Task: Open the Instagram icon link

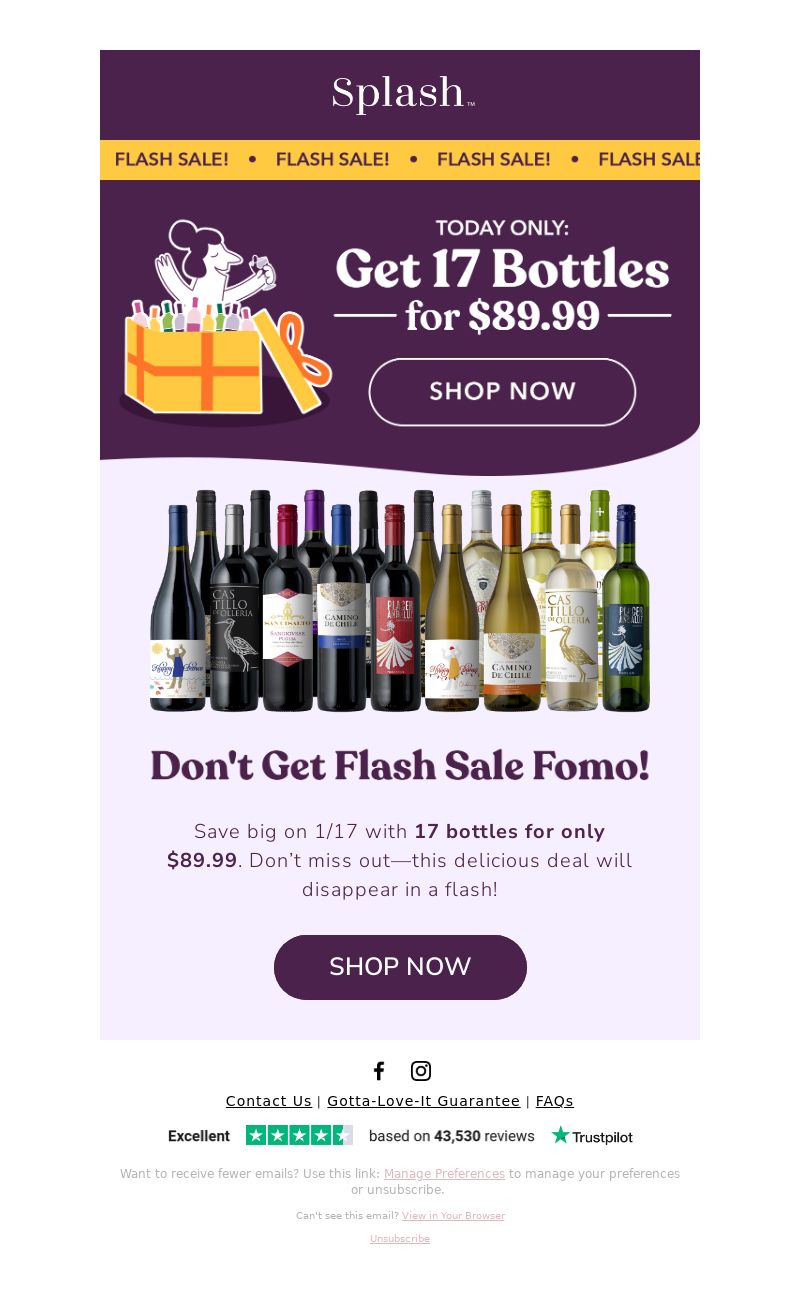Action: coord(421,1071)
